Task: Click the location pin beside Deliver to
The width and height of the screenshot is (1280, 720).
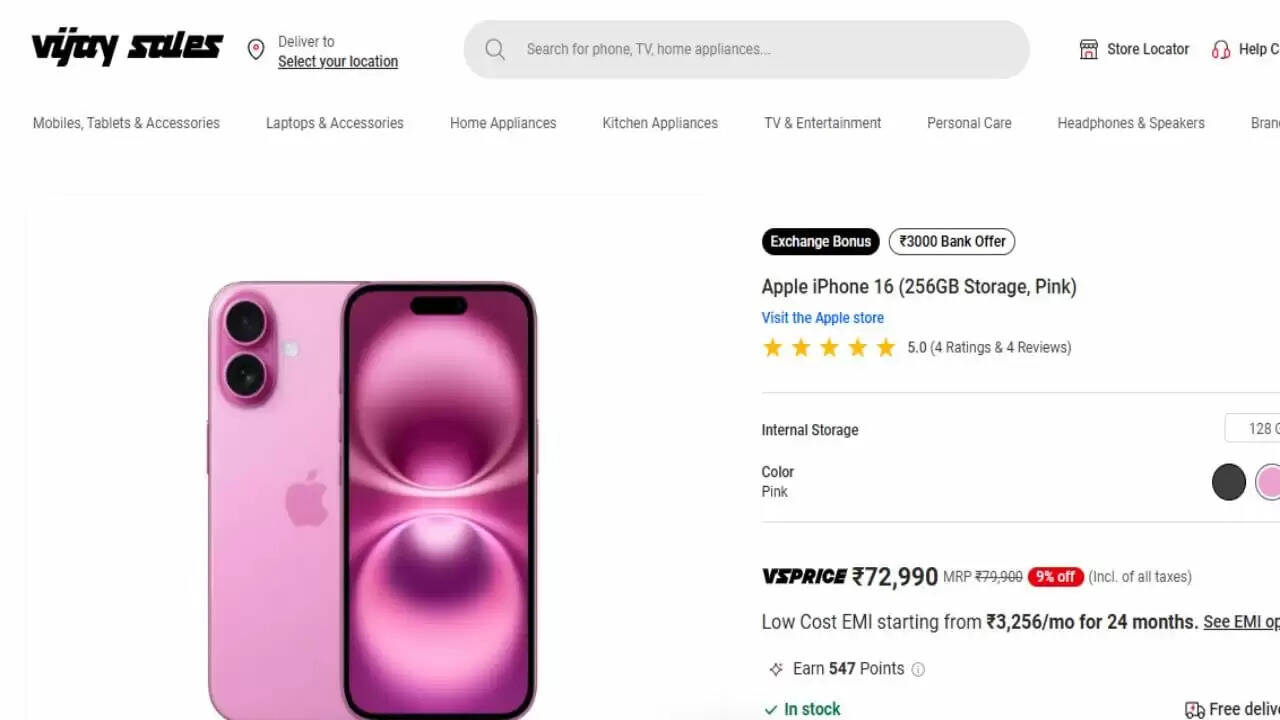Action: (256, 49)
